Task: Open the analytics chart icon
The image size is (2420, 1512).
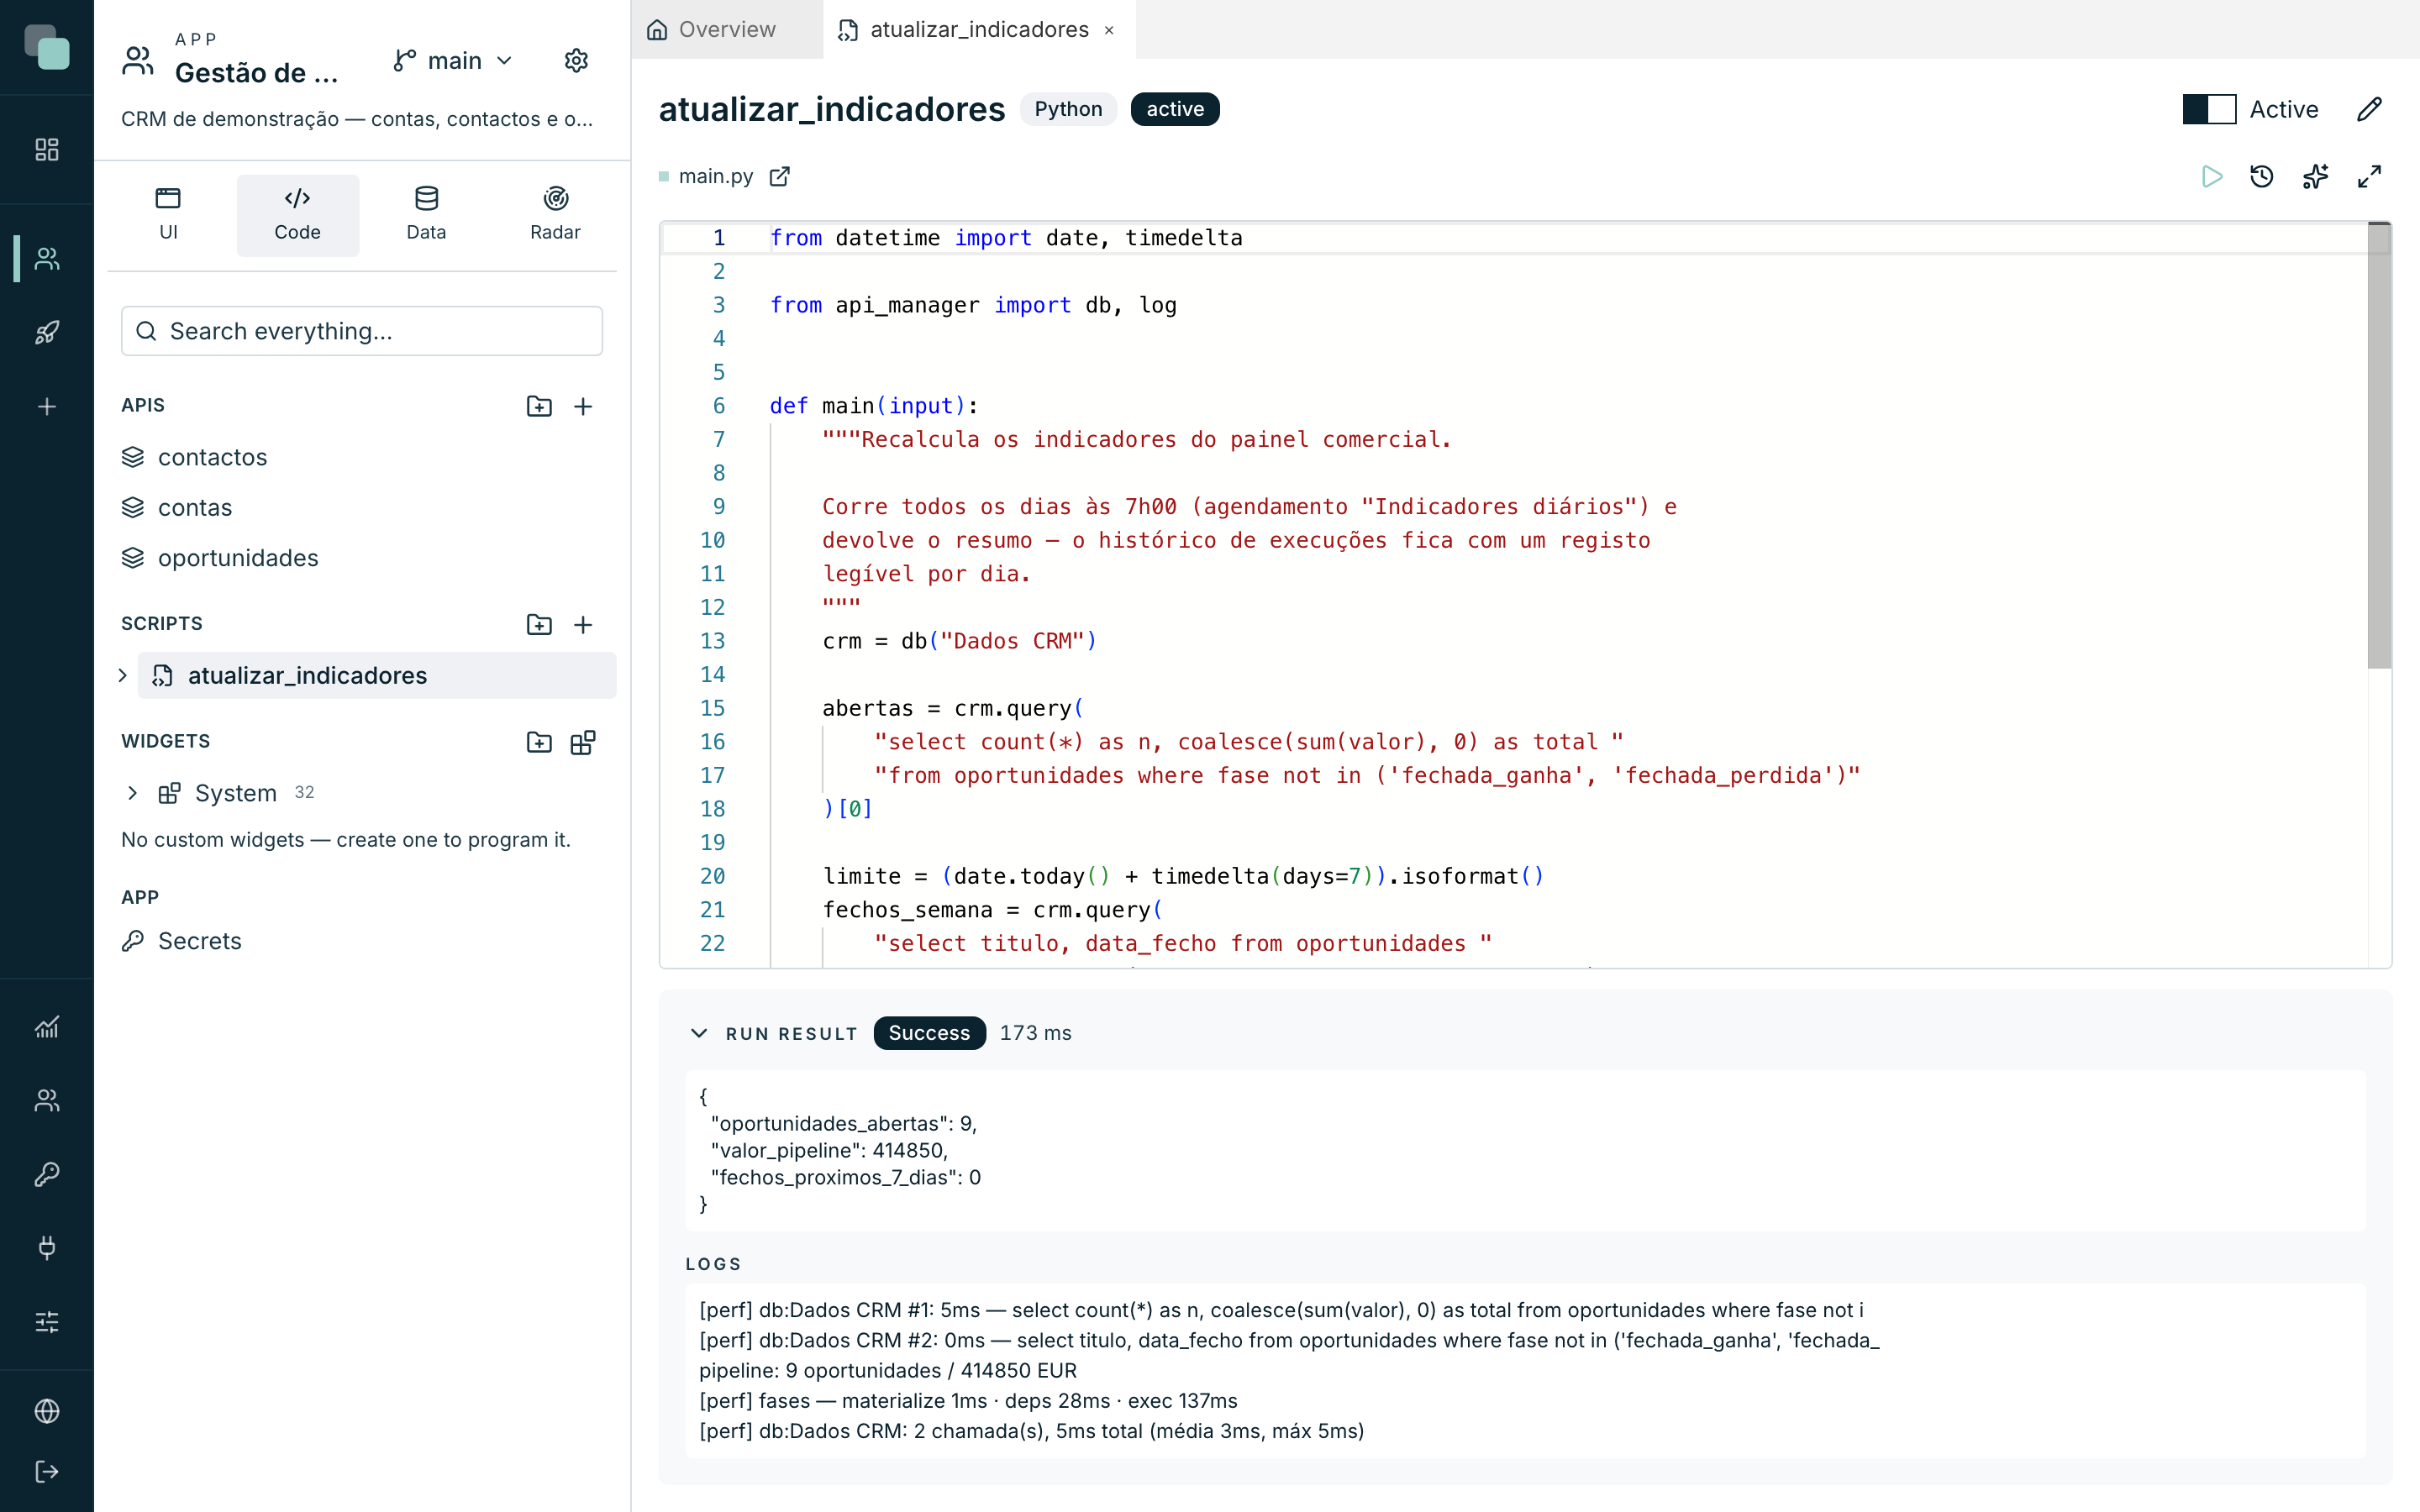Action: [x=47, y=1027]
